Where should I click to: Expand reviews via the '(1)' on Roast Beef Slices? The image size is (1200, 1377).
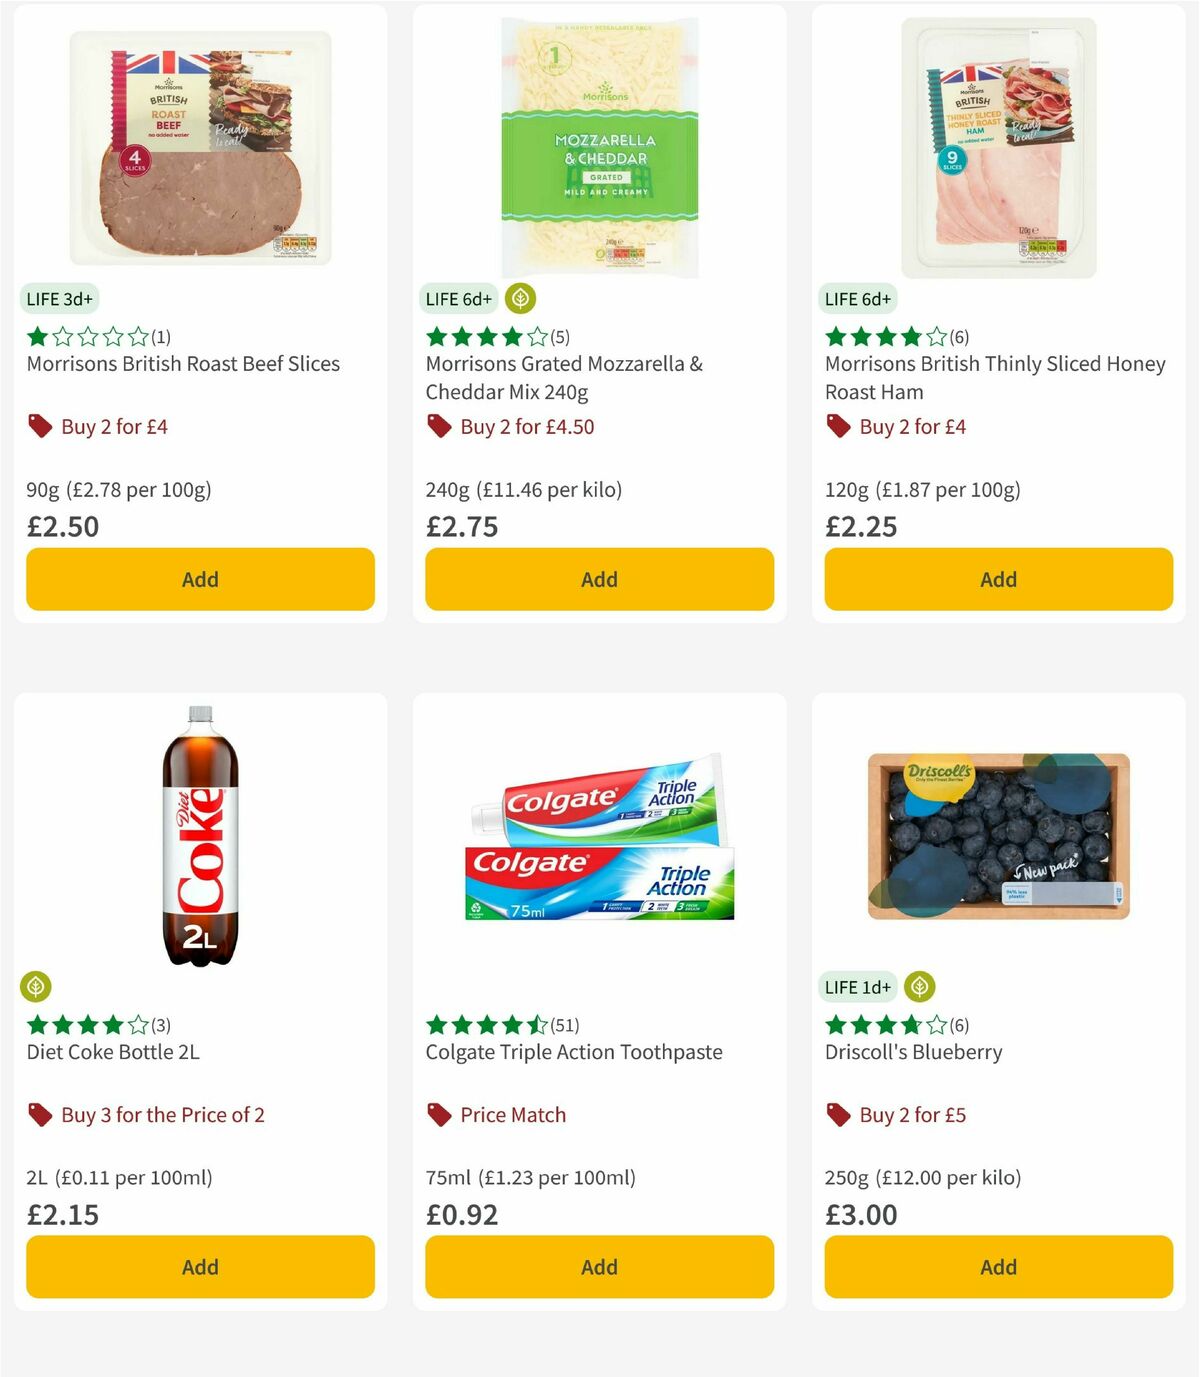click(x=160, y=337)
